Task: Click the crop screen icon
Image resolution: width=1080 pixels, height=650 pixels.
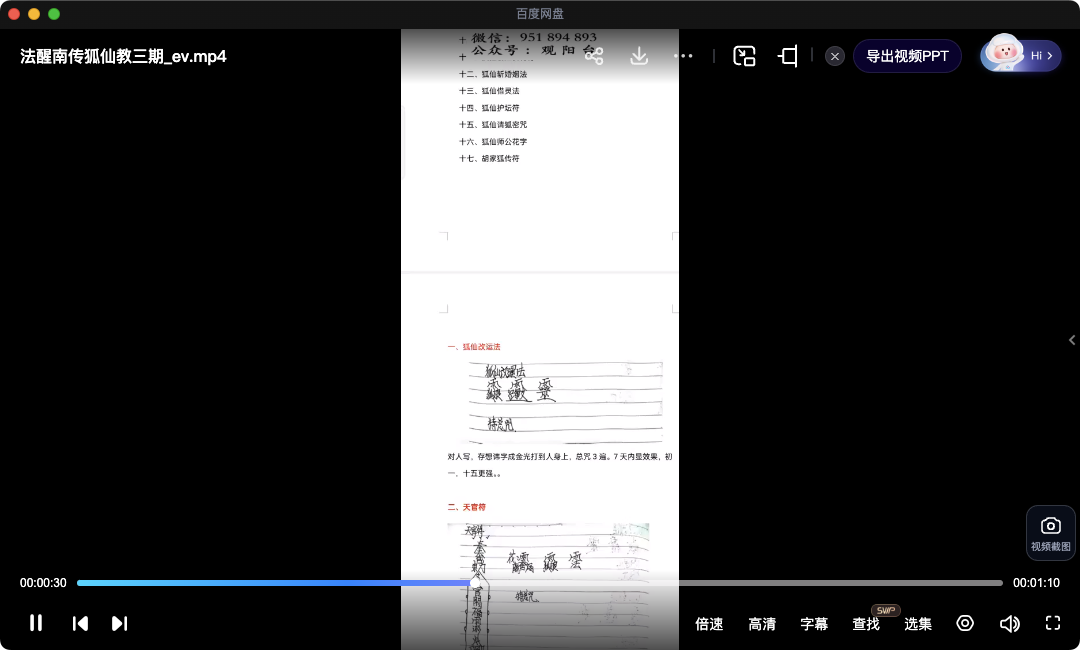Action: pyautogui.click(x=788, y=56)
